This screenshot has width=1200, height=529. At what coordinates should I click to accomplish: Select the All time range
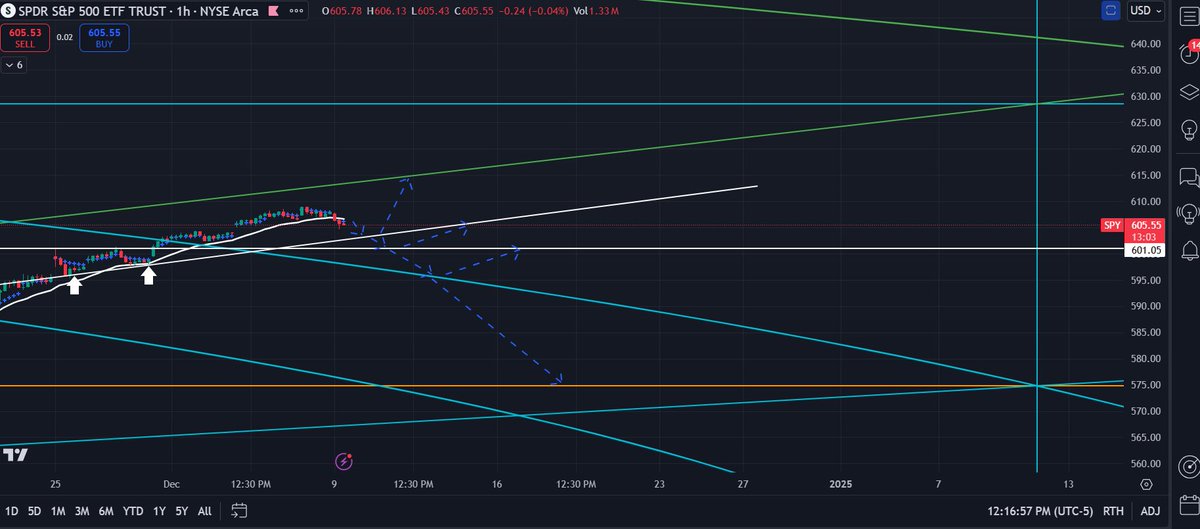click(205, 511)
